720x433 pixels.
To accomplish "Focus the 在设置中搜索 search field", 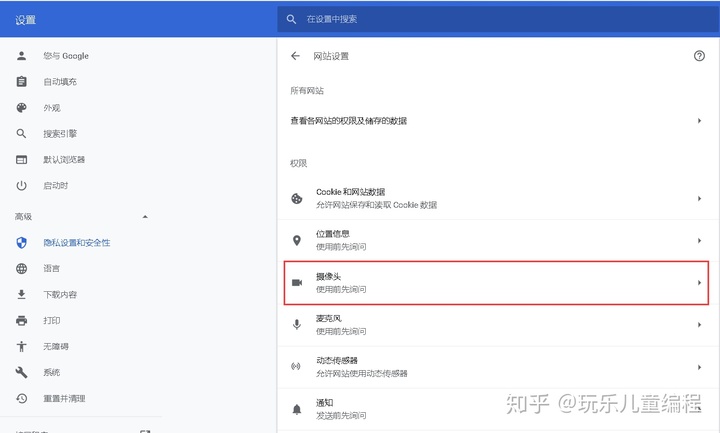I will (x=498, y=19).
